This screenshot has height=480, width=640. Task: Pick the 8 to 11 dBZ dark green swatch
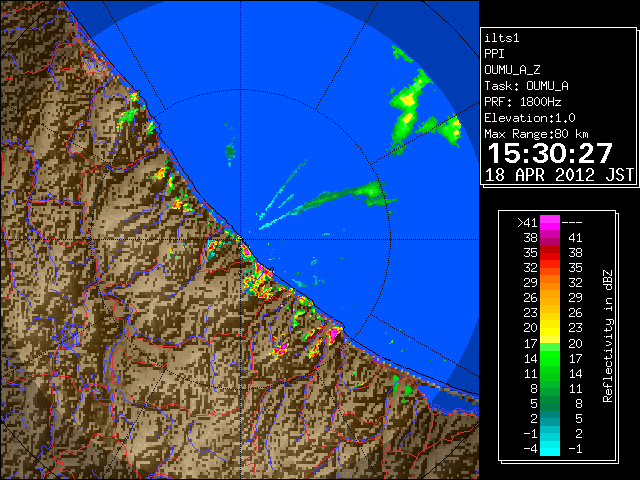click(550, 389)
